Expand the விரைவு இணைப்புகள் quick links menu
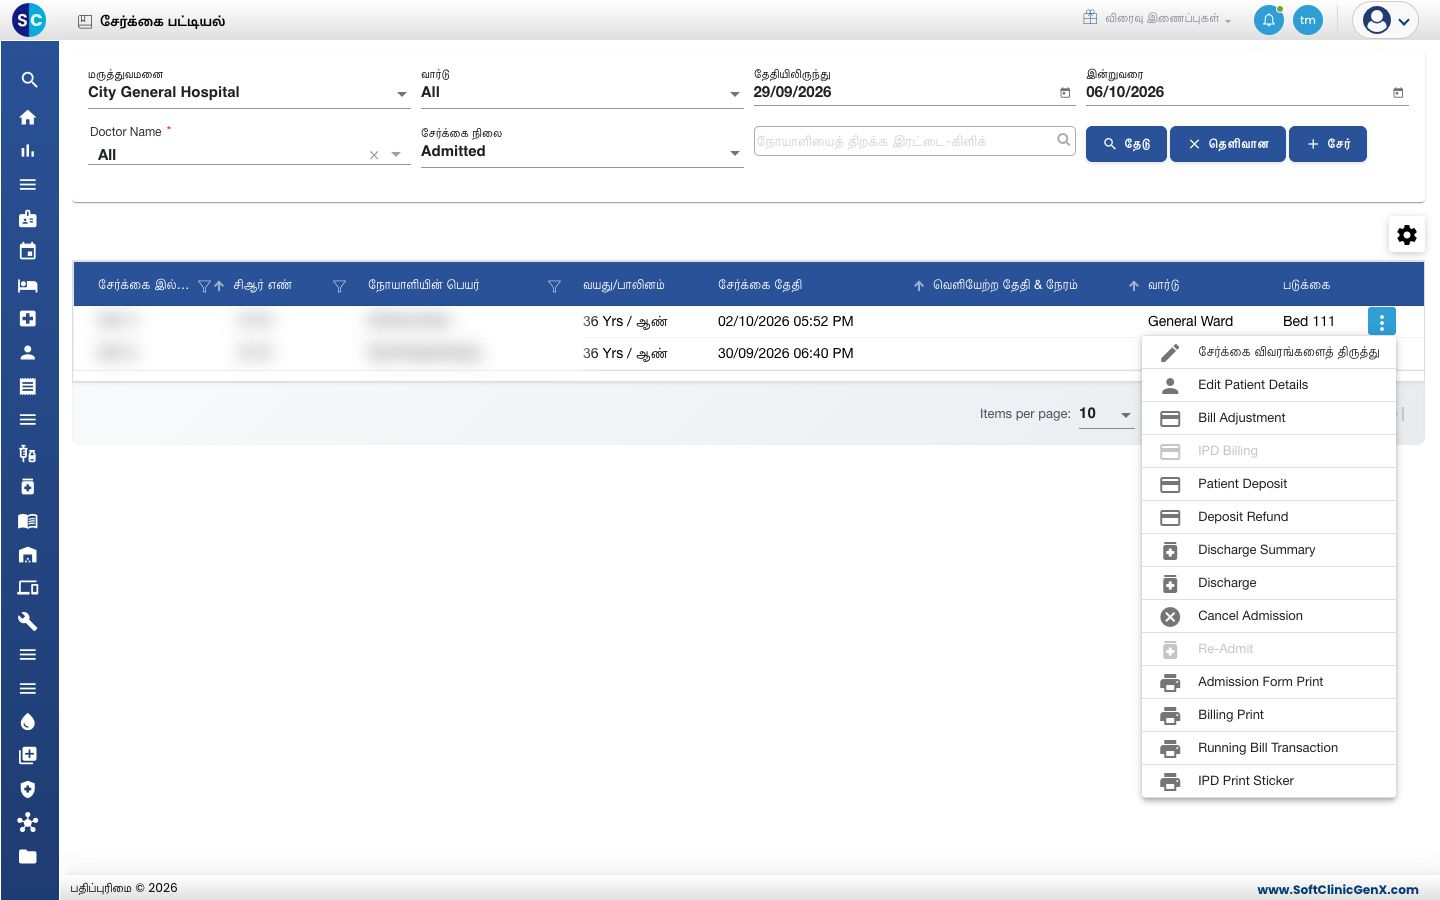The height and width of the screenshot is (900, 1440). [1157, 18]
